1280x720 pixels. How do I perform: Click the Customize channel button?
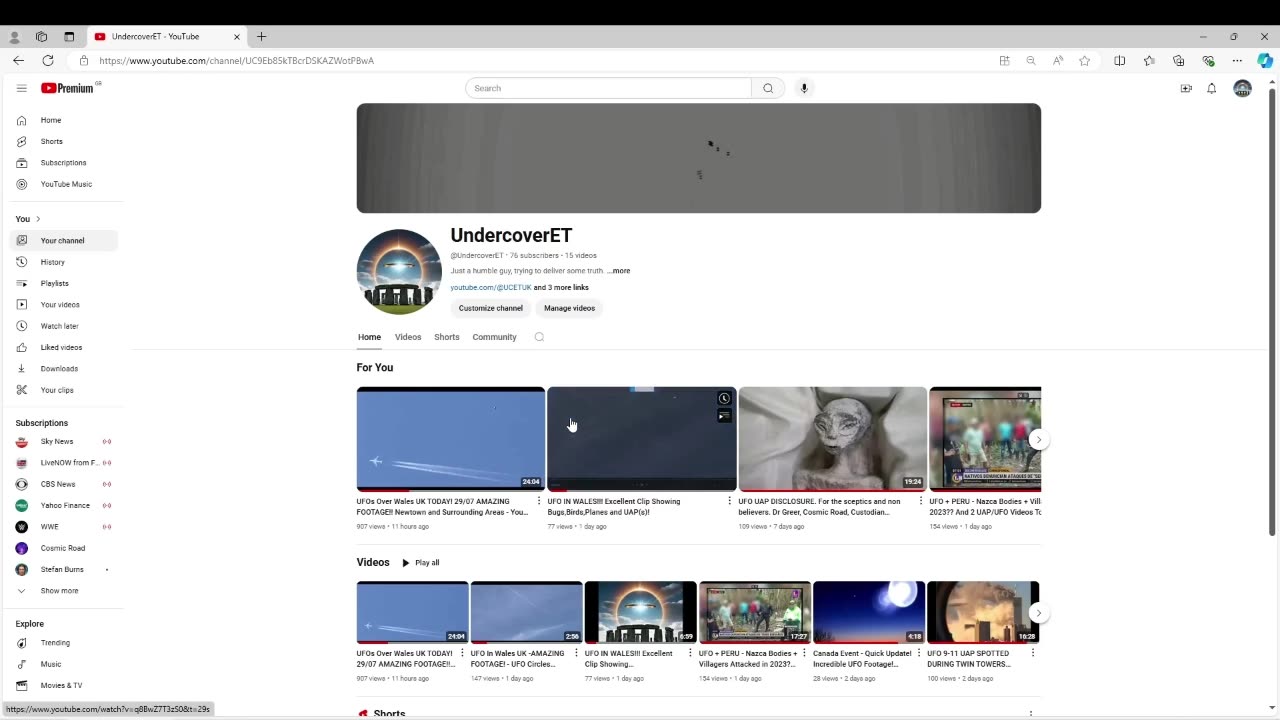pyautogui.click(x=491, y=308)
